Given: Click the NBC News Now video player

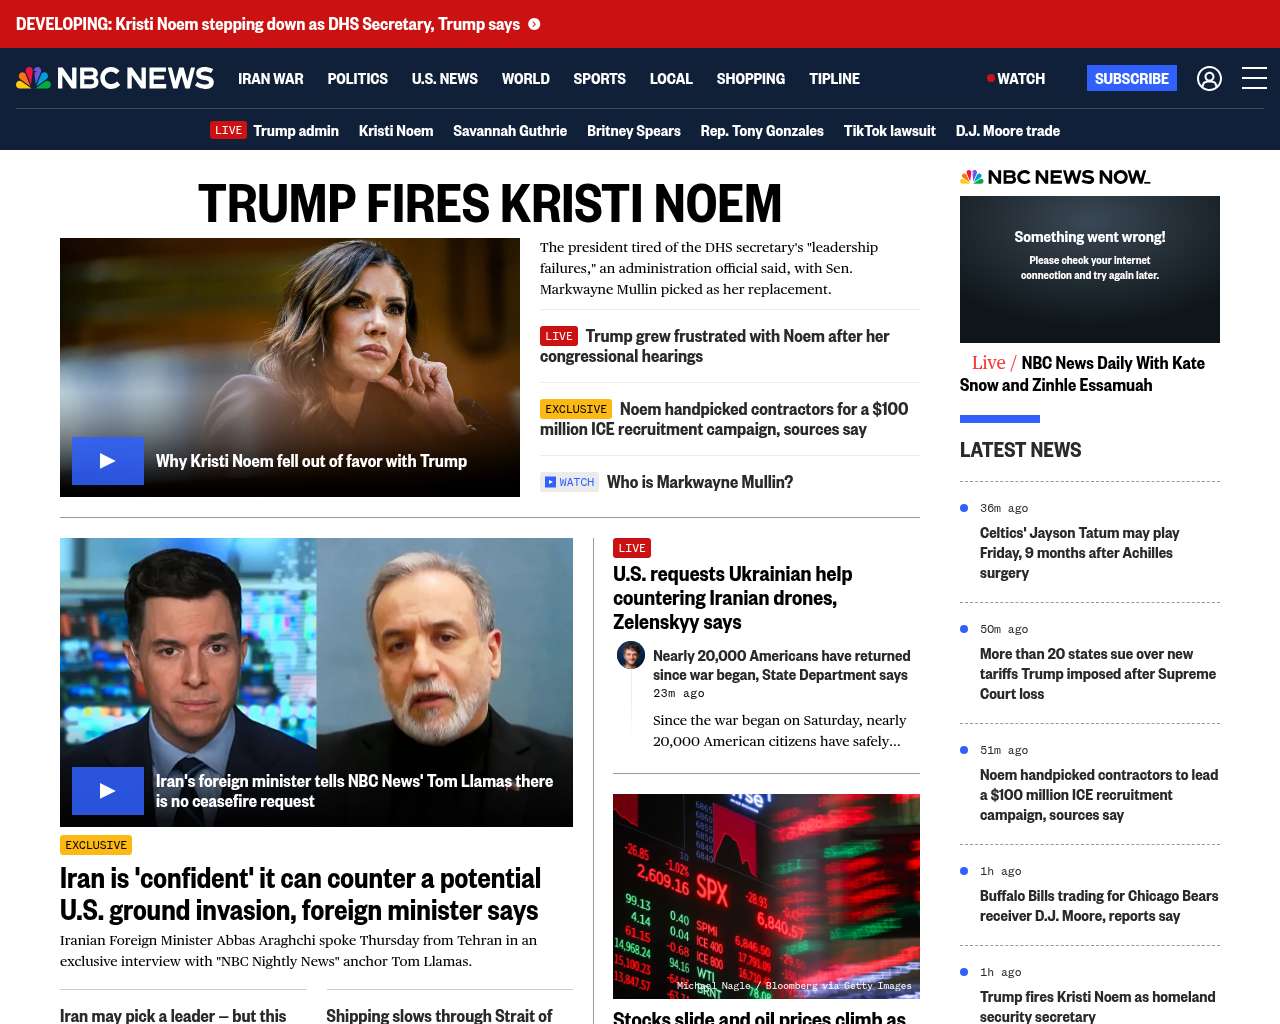Looking at the screenshot, I should tap(1089, 269).
